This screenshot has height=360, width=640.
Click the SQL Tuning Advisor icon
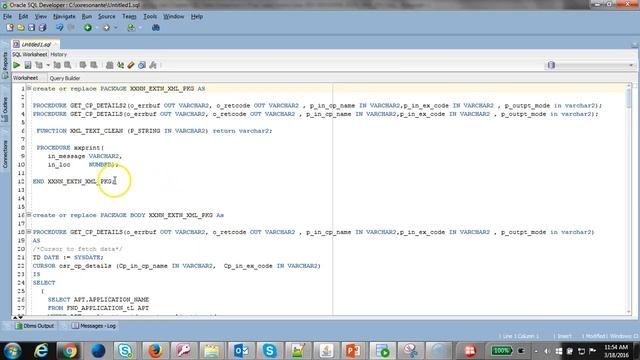click(x=68, y=65)
